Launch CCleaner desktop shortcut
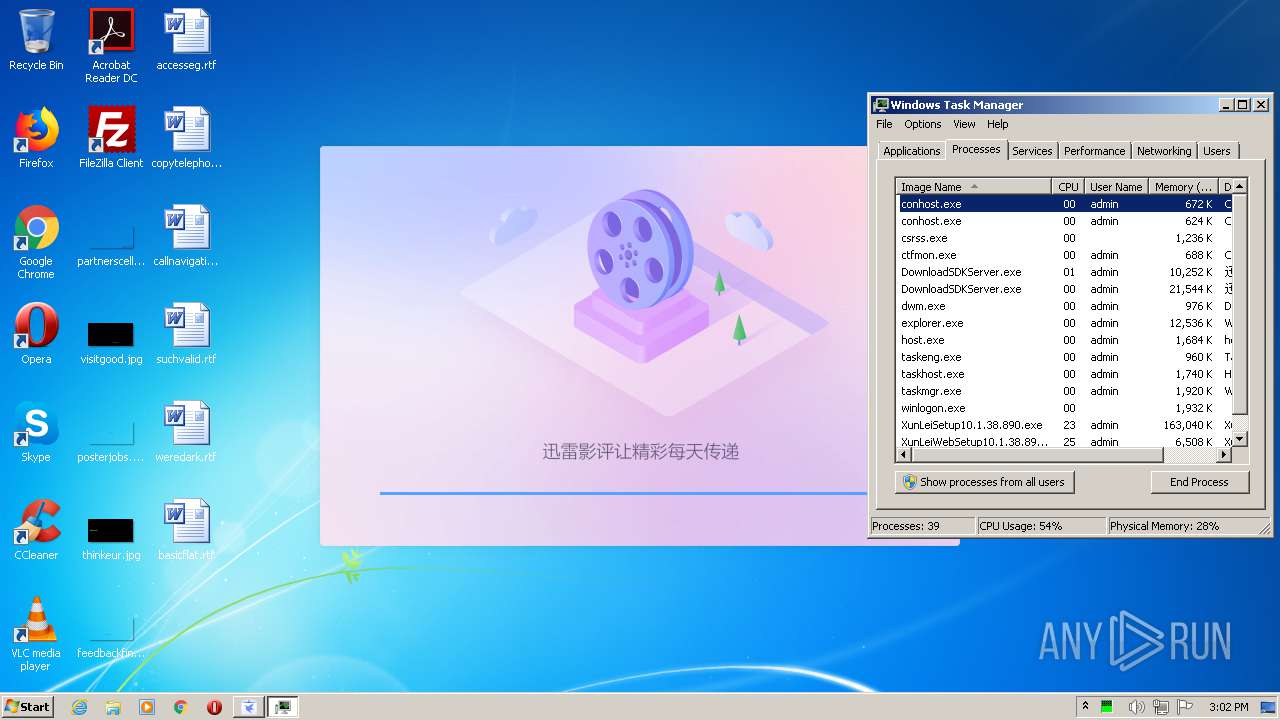Screen dimensions: 1280x720 click(x=36, y=530)
